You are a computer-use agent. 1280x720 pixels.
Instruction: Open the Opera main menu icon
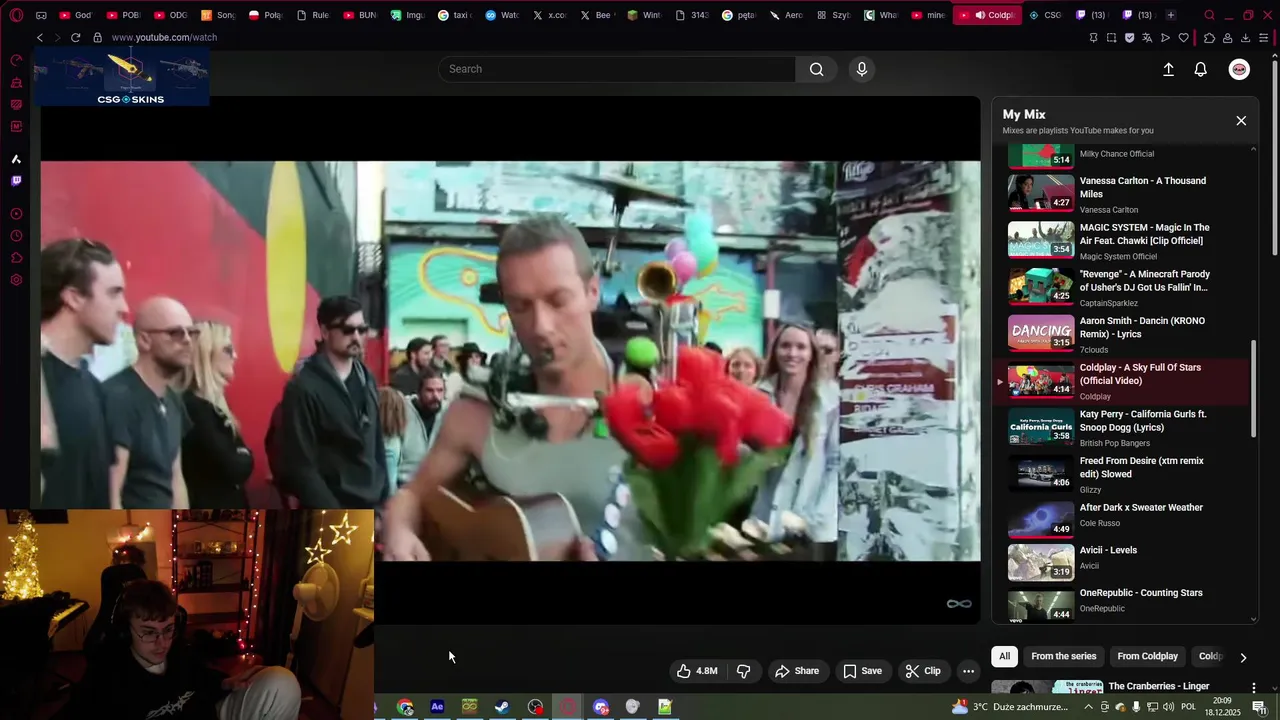(x=16, y=15)
